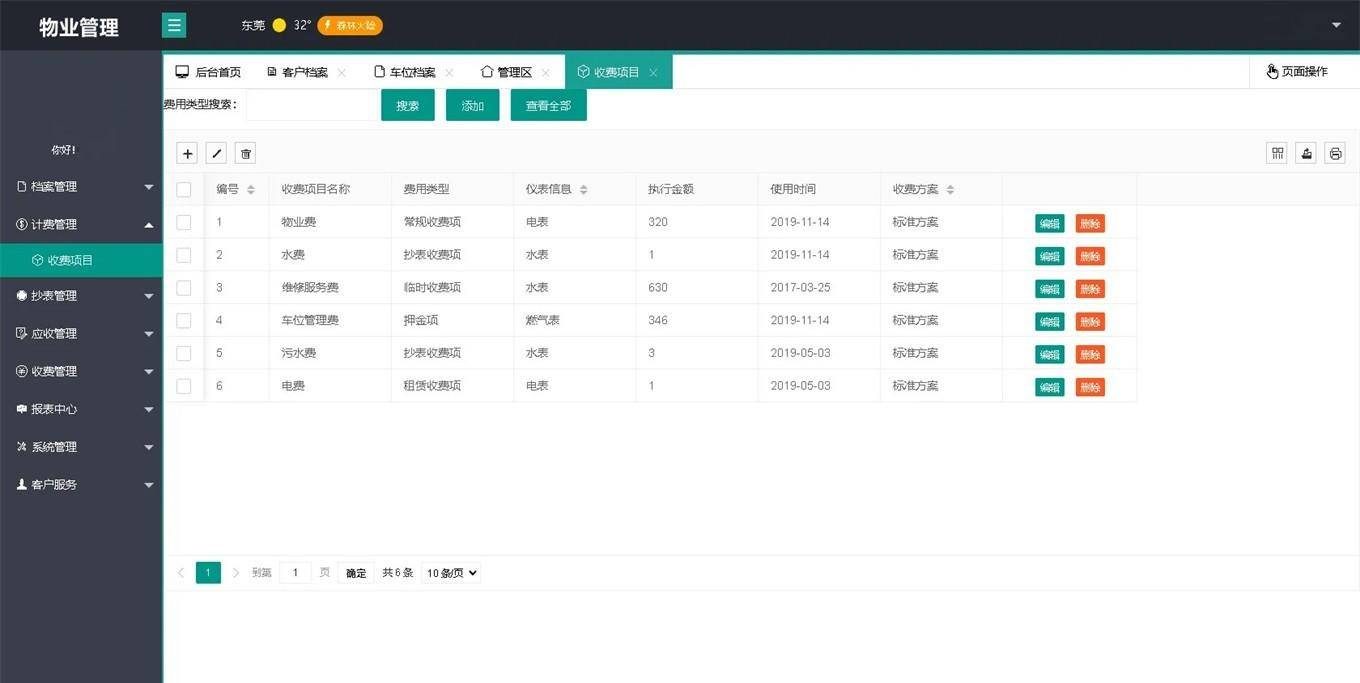The height and width of the screenshot is (683, 1360).
Task: Go to next page arrow
Action: 236,573
